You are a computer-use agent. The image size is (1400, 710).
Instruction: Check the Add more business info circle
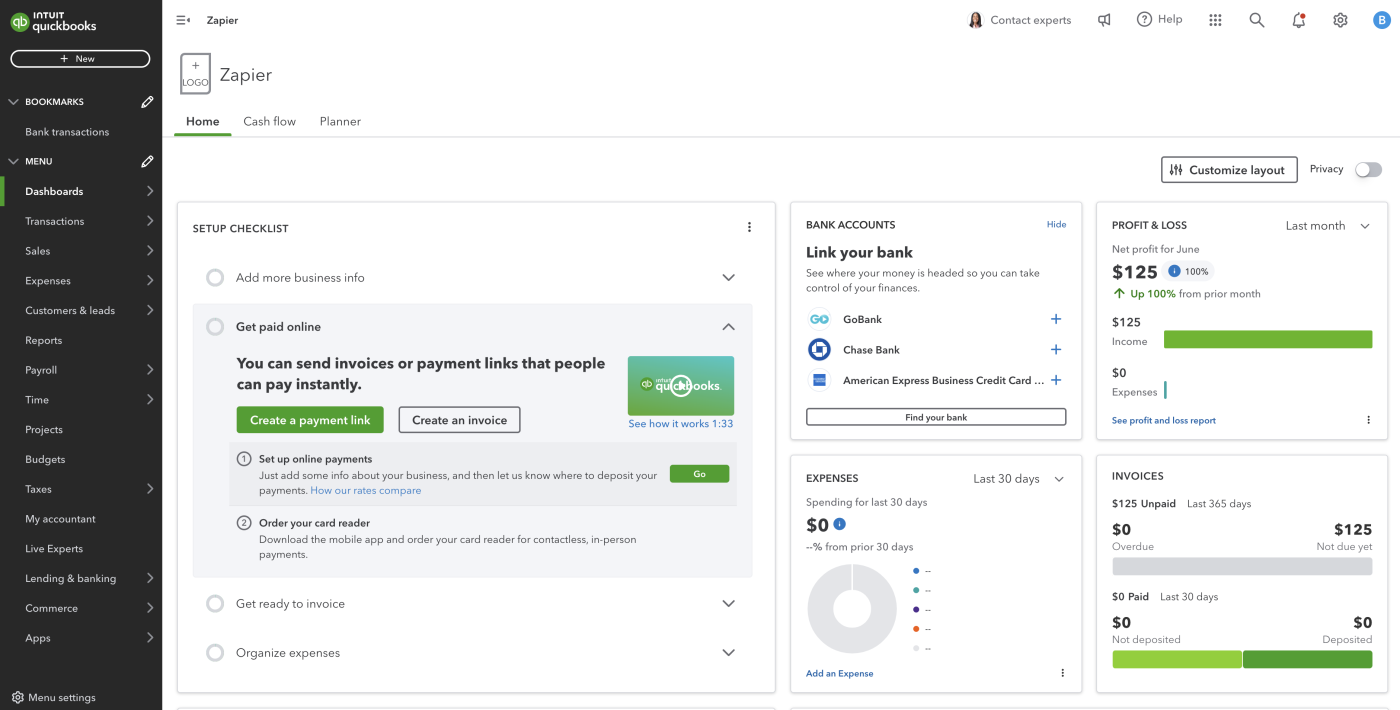point(215,278)
